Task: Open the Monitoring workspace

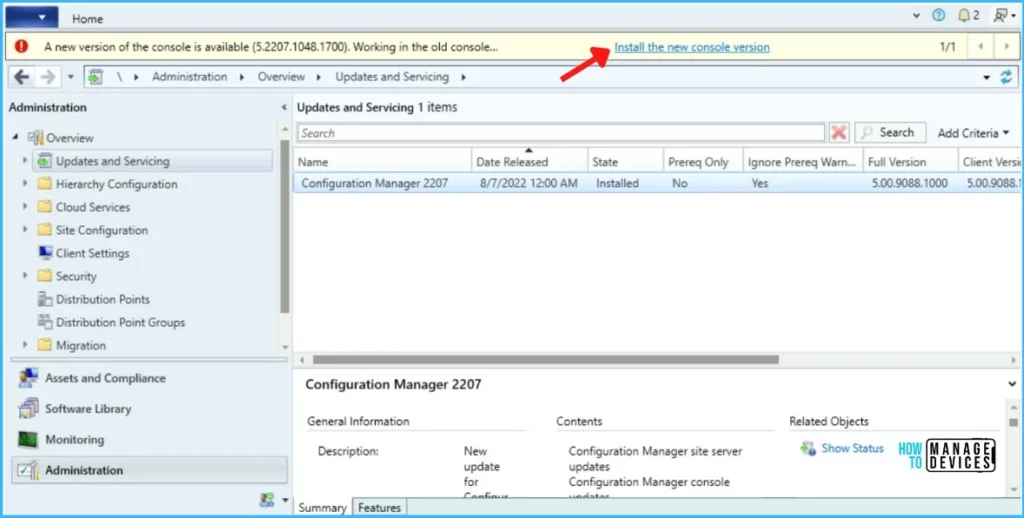Action: pyautogui.click(x=74, y=440)
